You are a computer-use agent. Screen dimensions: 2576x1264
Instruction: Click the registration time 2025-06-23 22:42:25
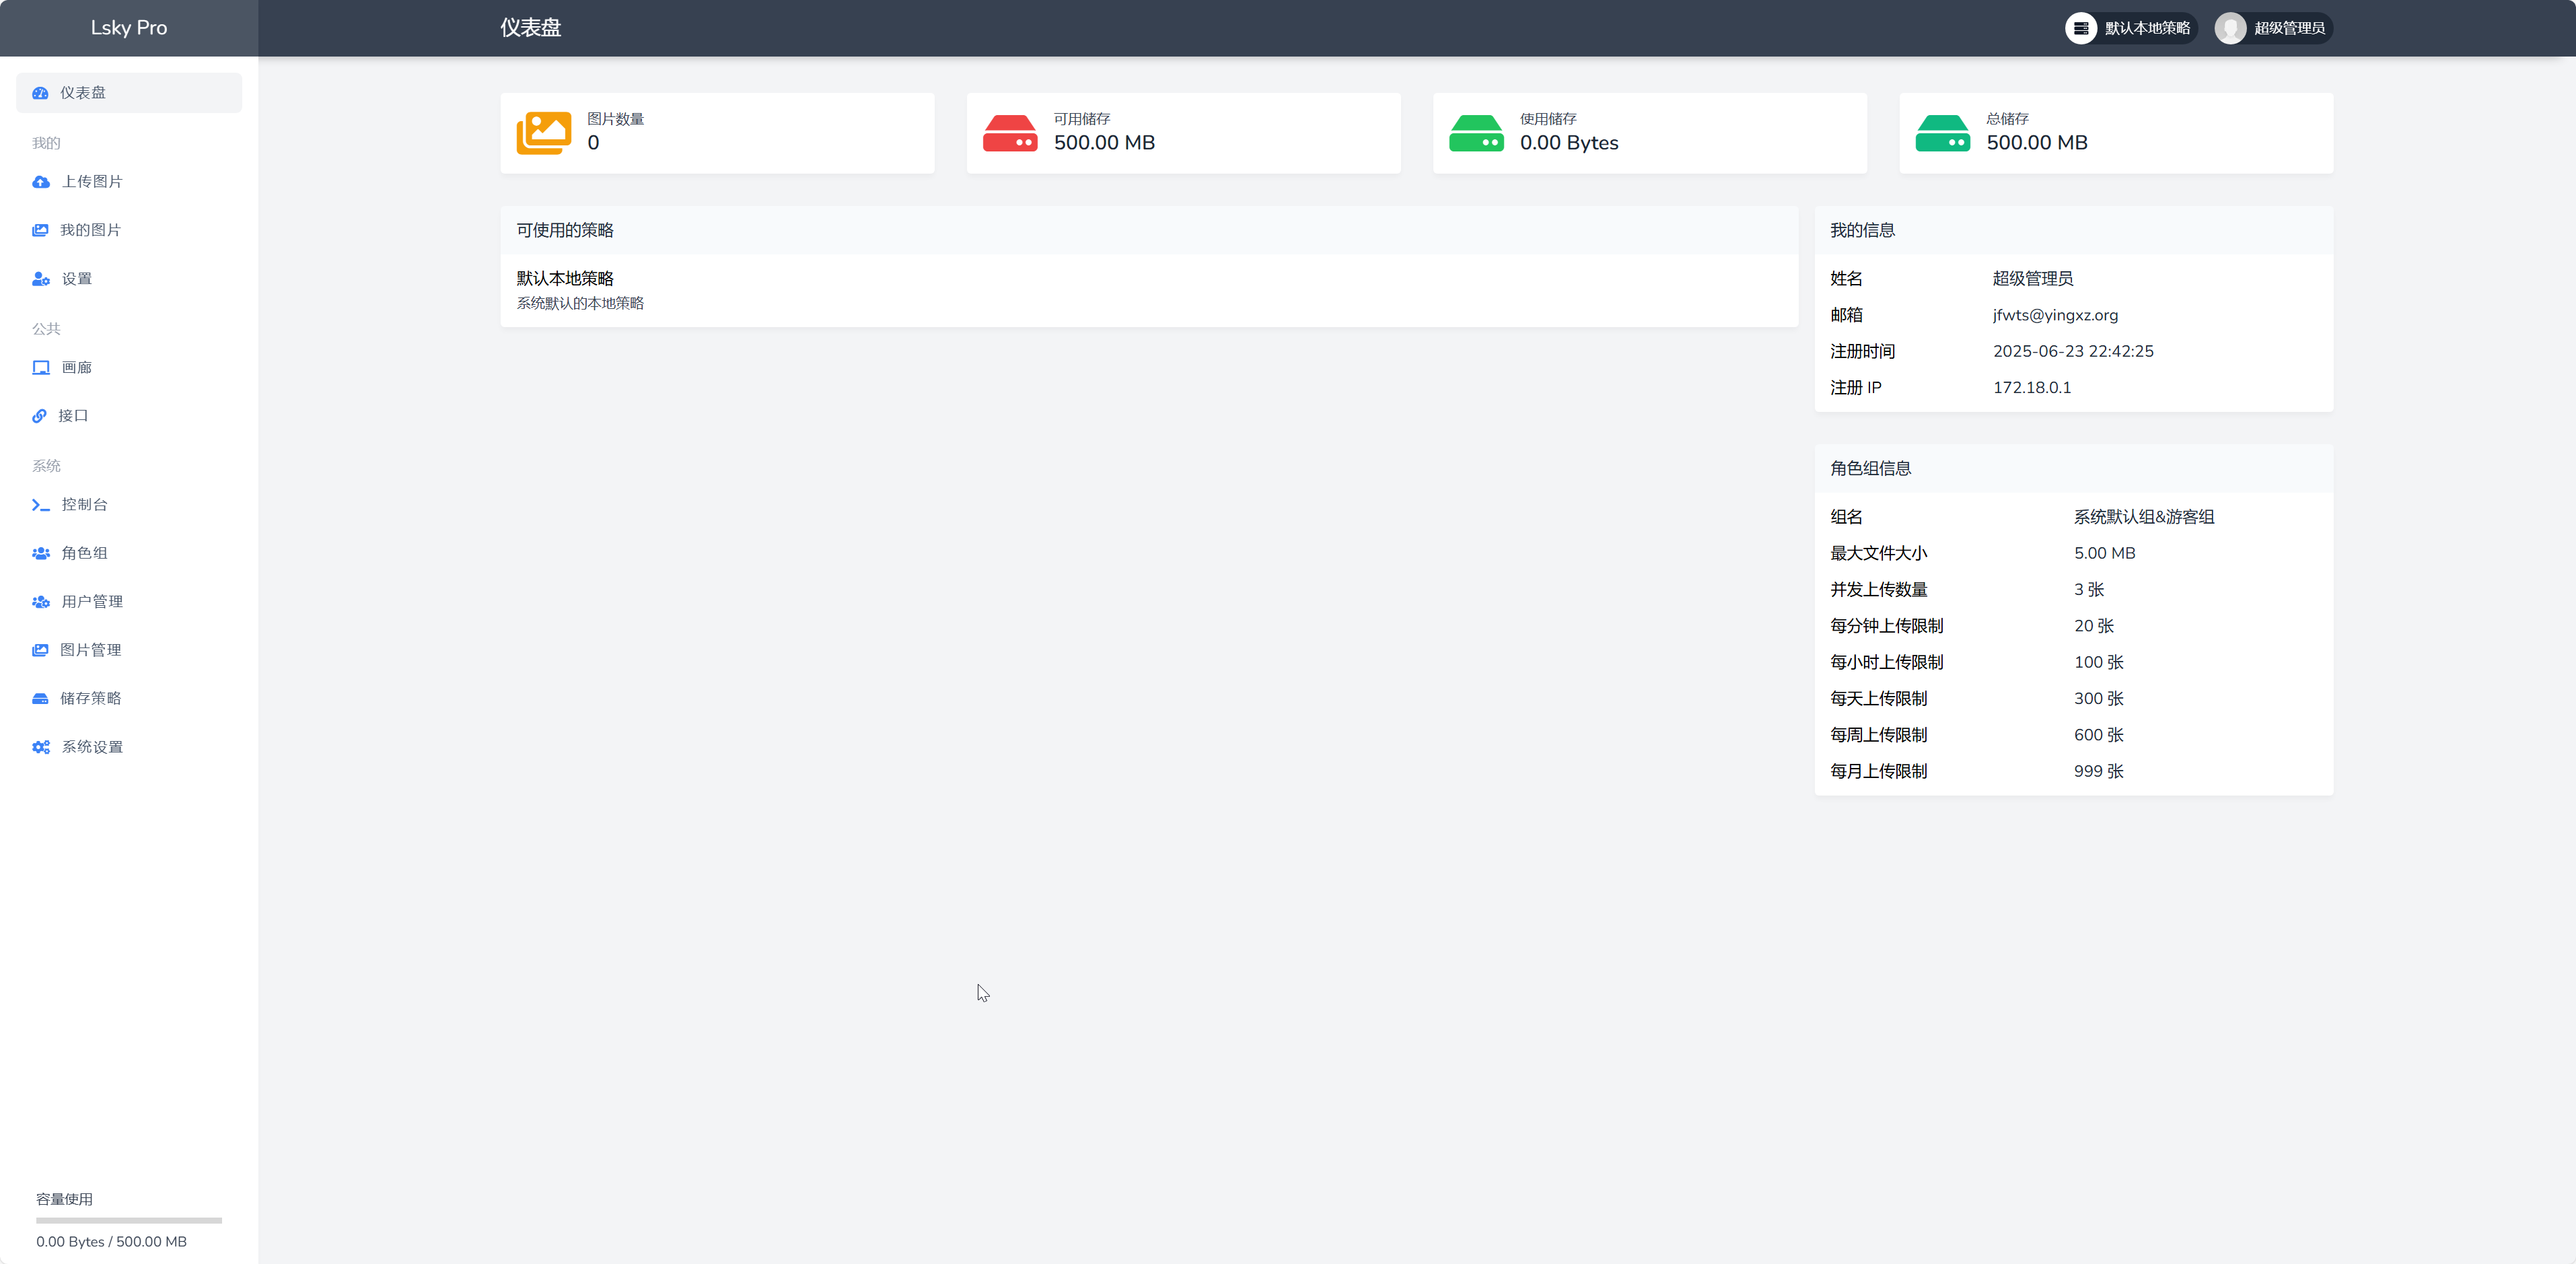(2073, 351)
